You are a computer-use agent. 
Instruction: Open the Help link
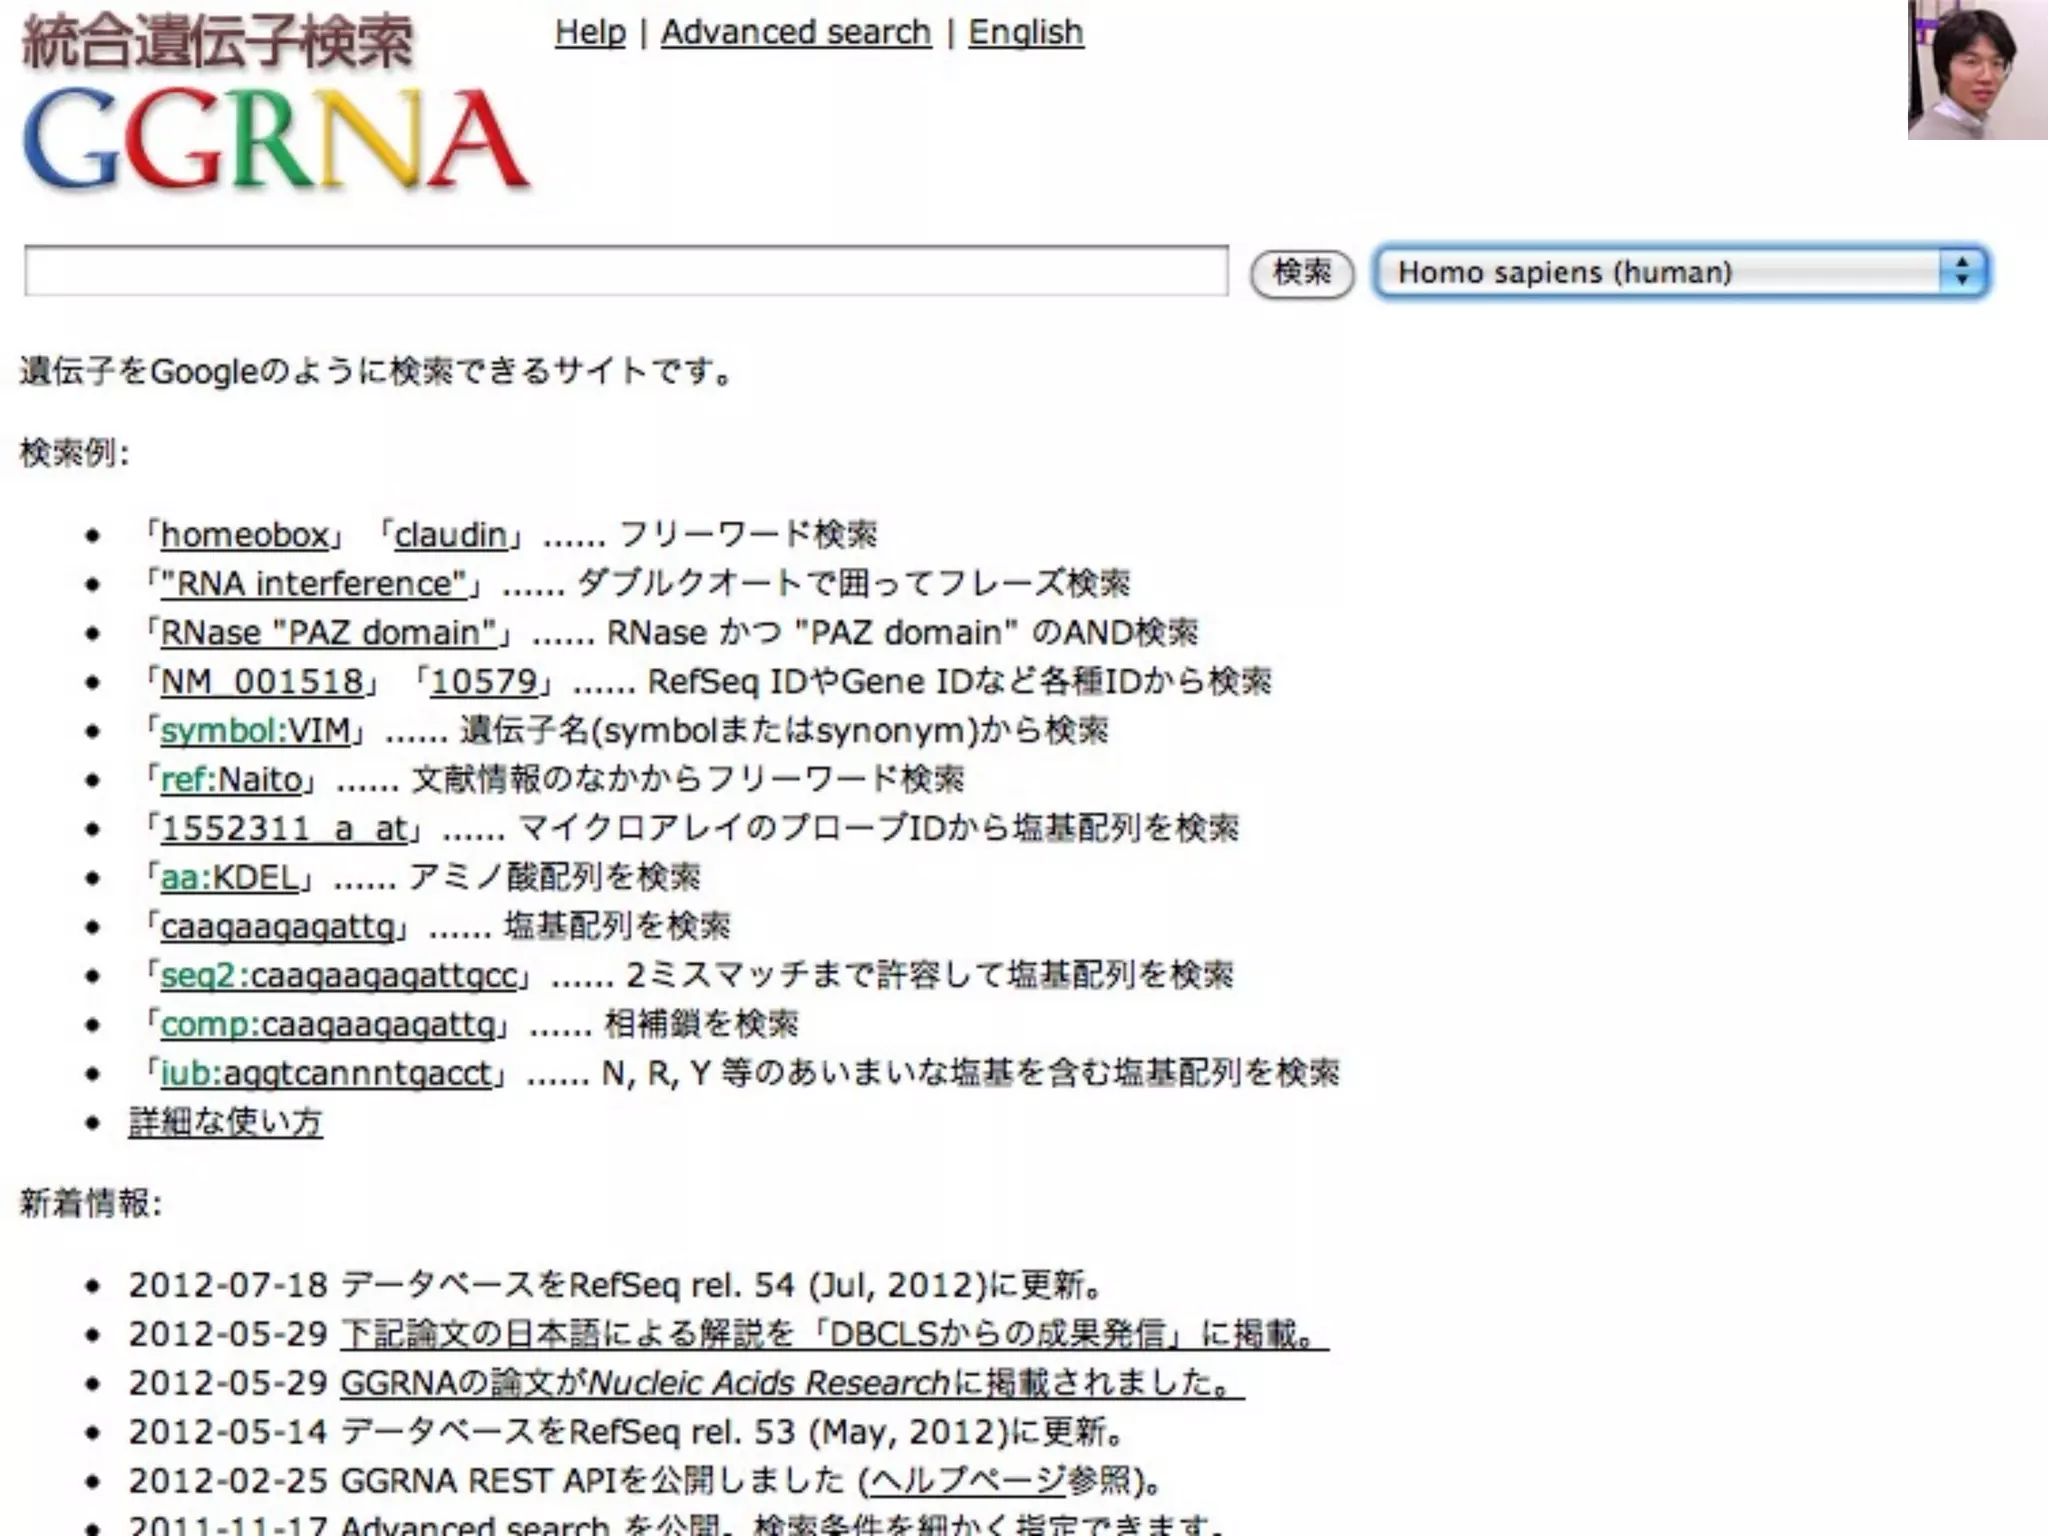[x=590, y=32]
